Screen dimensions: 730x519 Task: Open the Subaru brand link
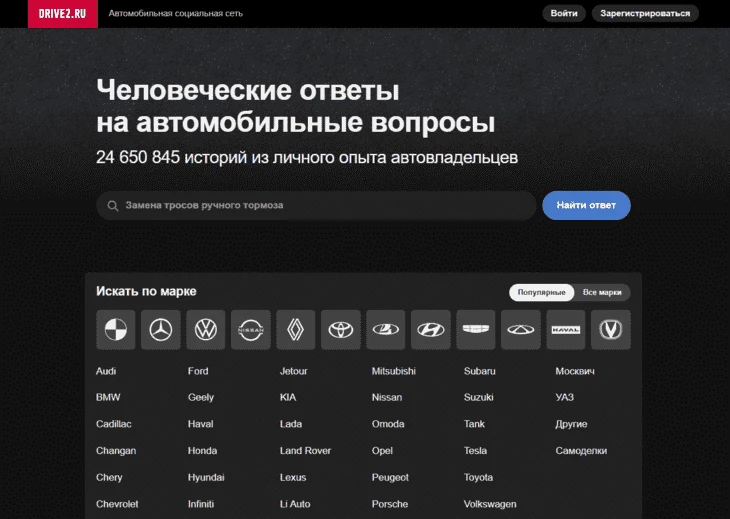point(480,371)
